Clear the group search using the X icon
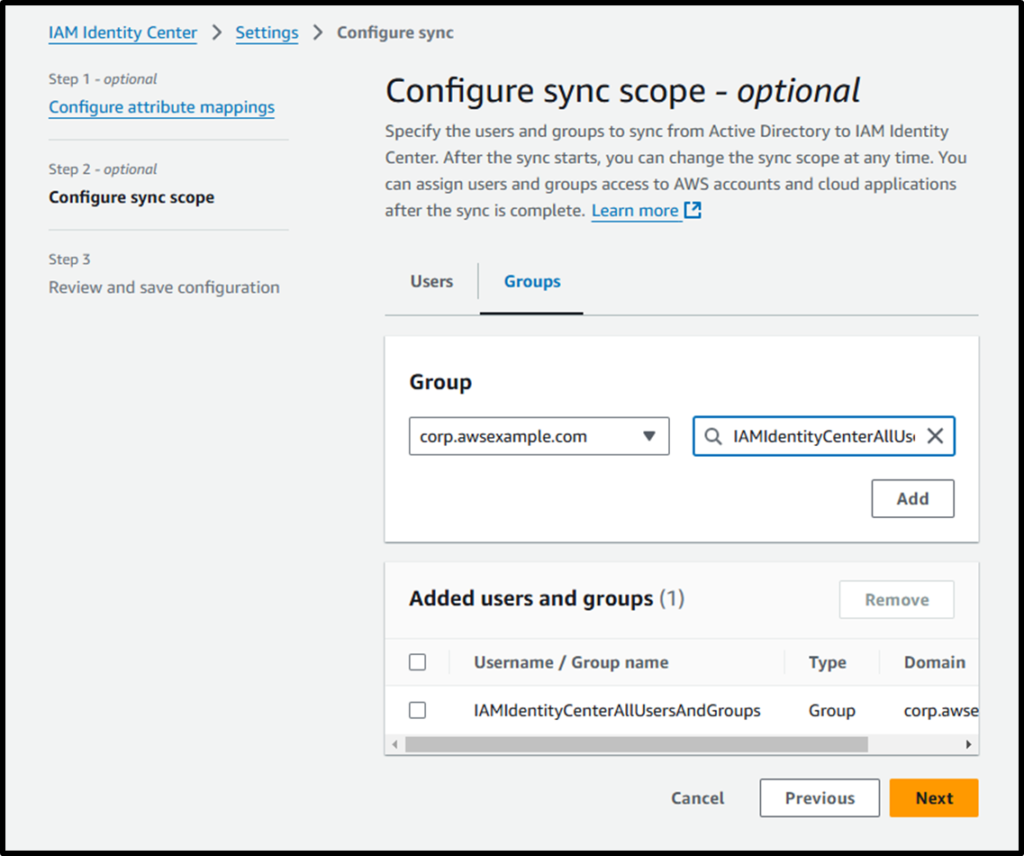The height and width of the screenshot is (856, 1024). coord(935,435)
